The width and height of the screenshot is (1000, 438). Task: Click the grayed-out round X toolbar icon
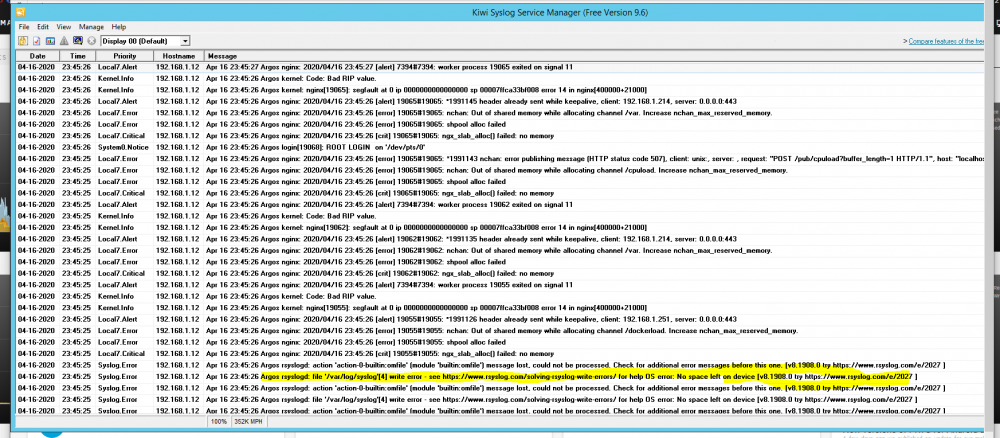coord(91,41)
